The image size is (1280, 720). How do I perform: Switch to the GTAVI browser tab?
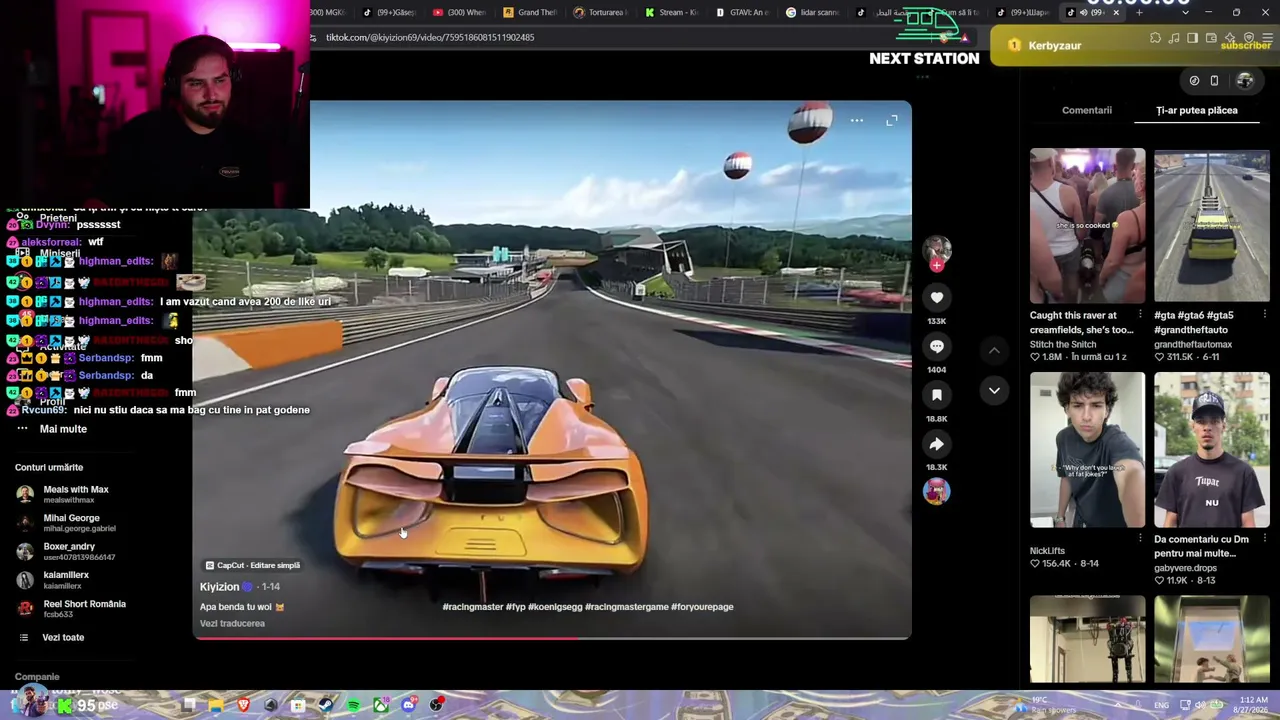[742, 13]
